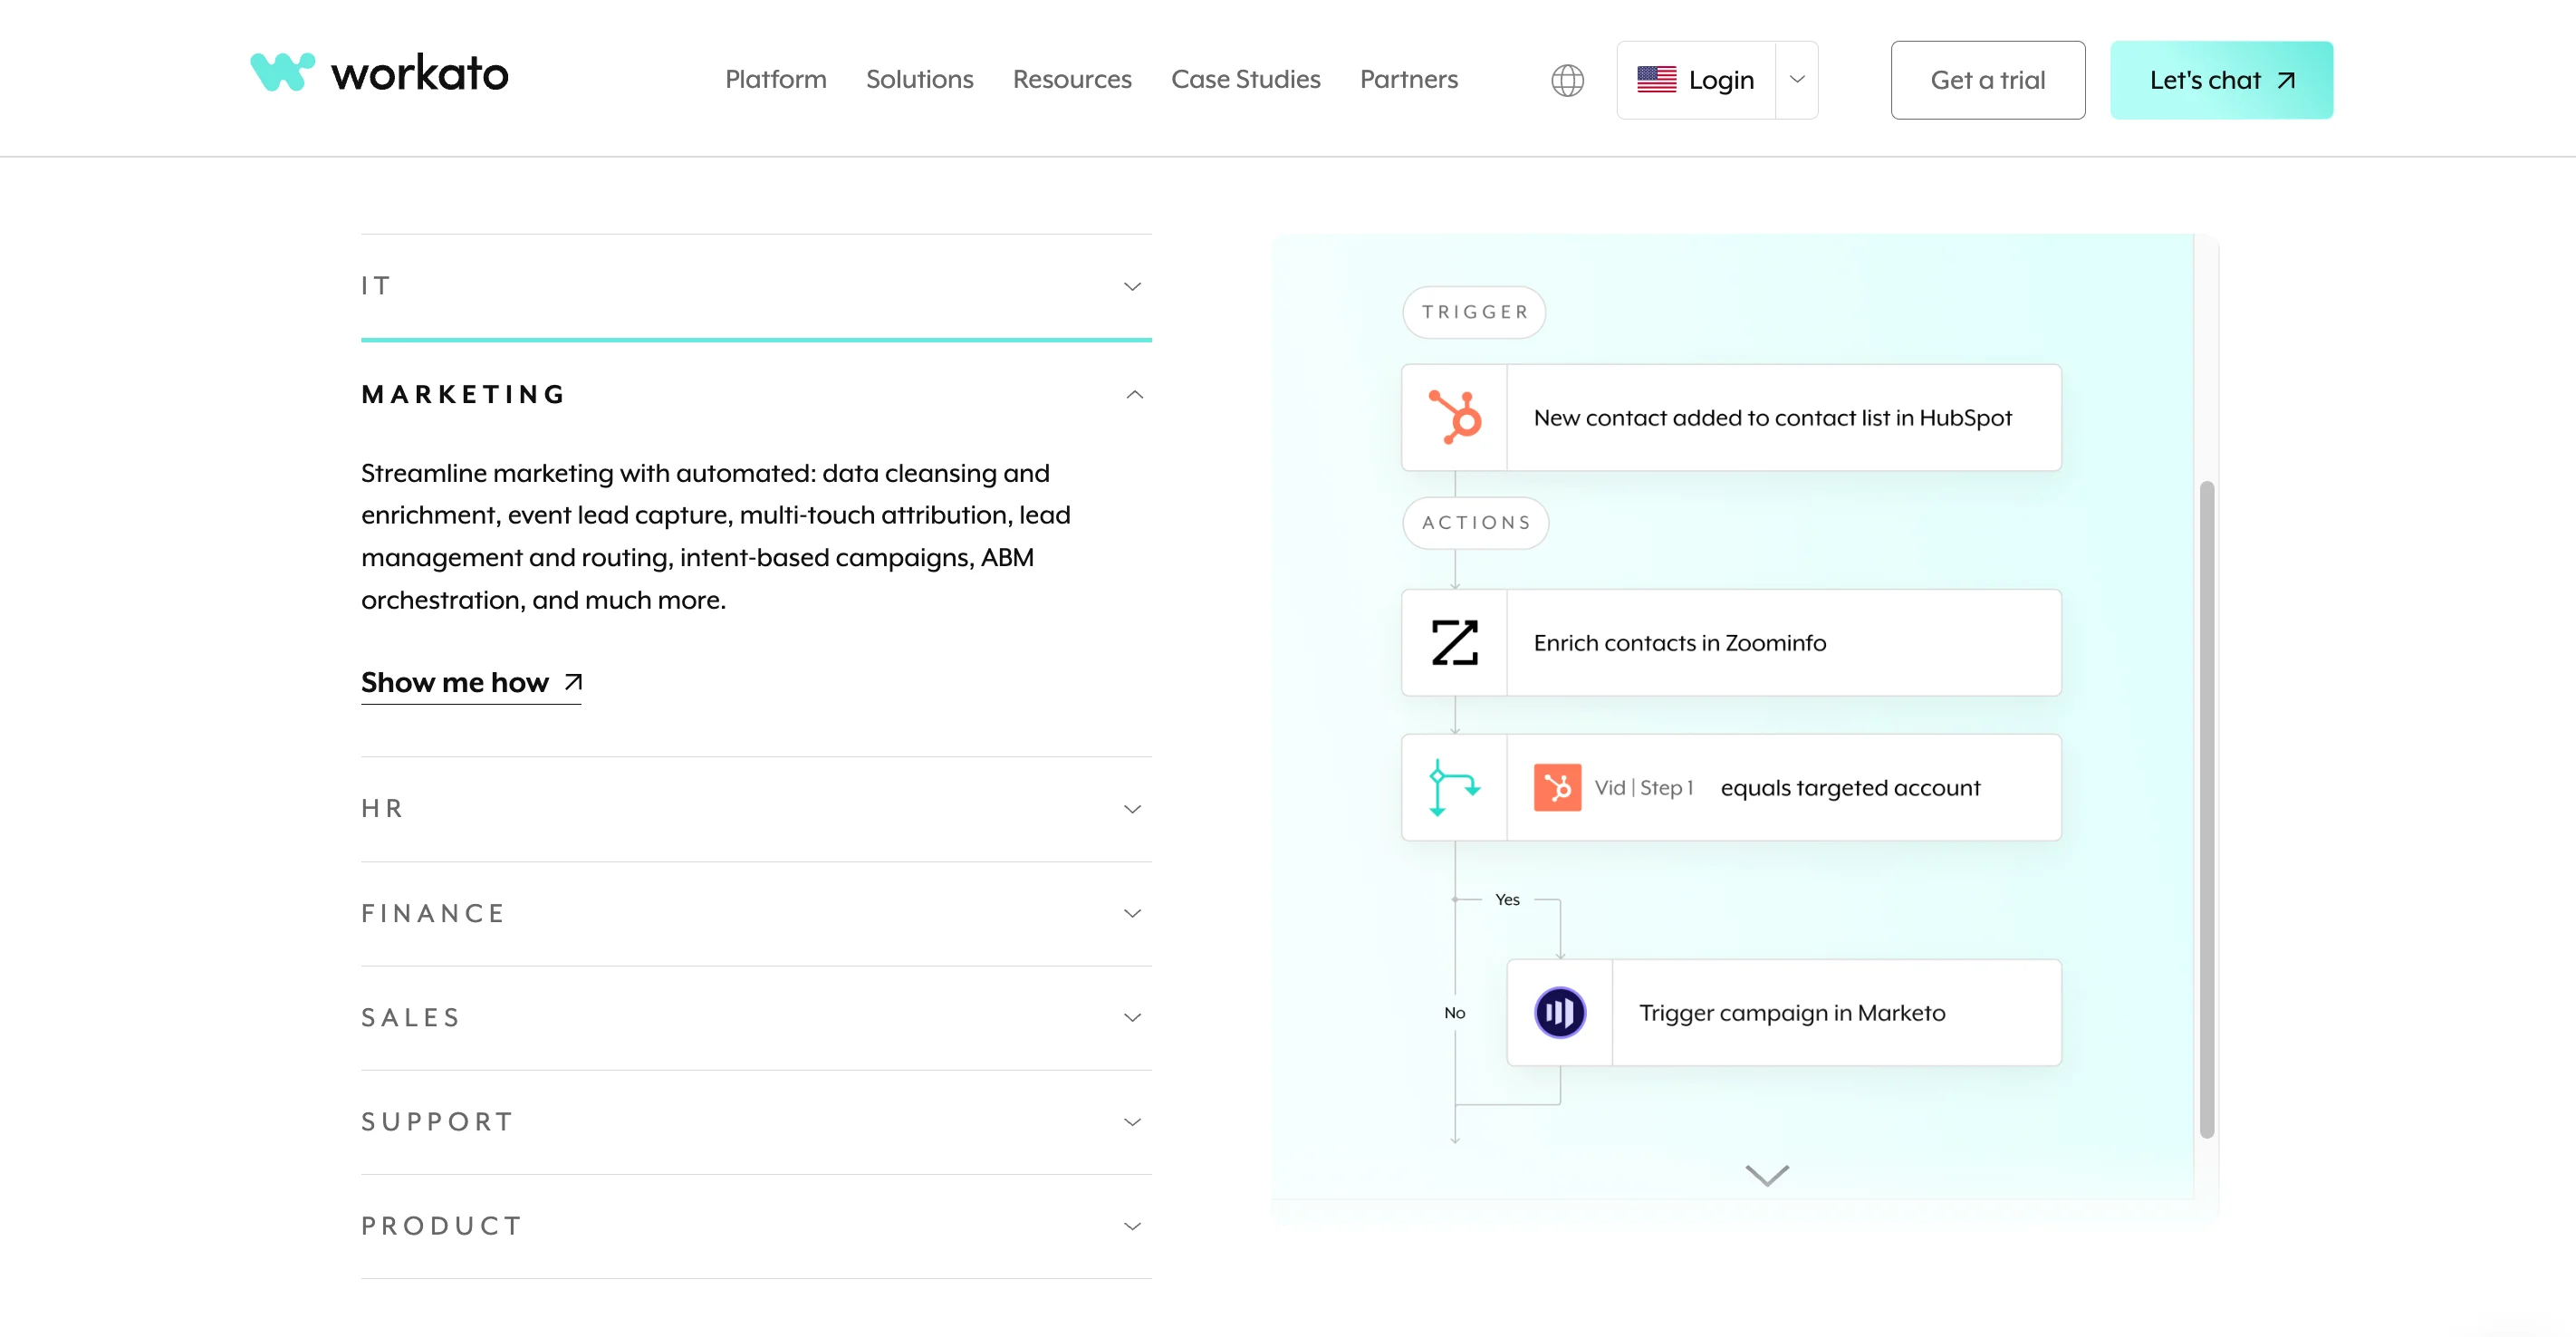Expand the PRODUCT section
Viewport: 2576px width, 1337px height.
[x=1131, y=1225]
